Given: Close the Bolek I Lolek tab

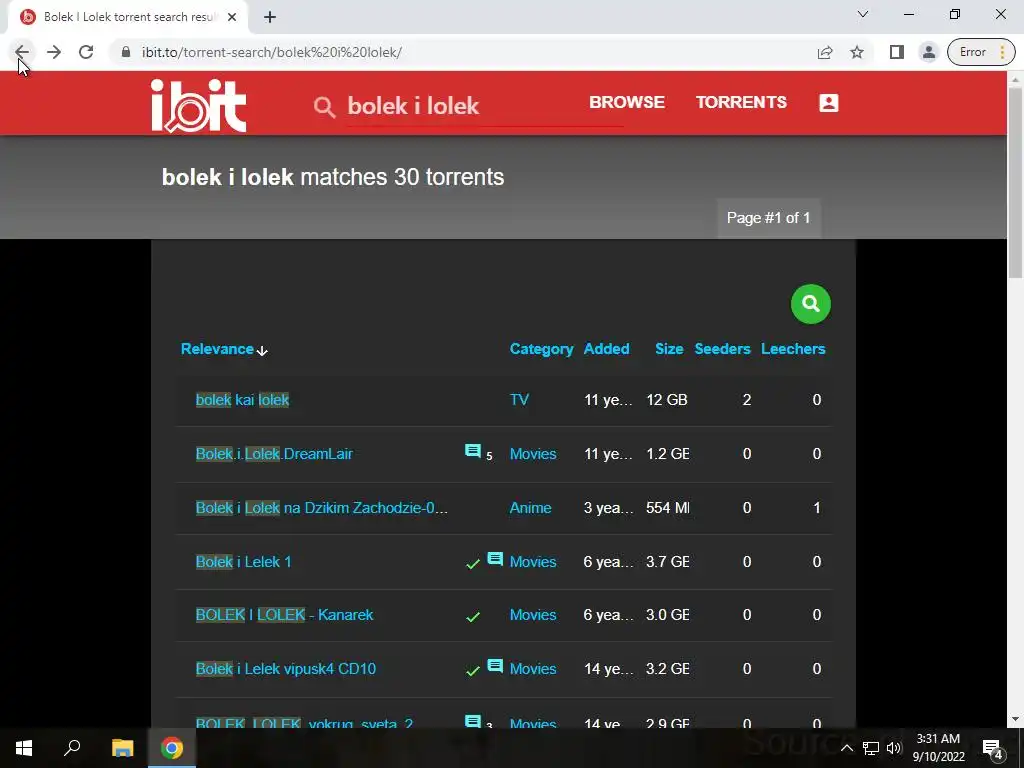Looking at the screenshot, I should 232,17.
